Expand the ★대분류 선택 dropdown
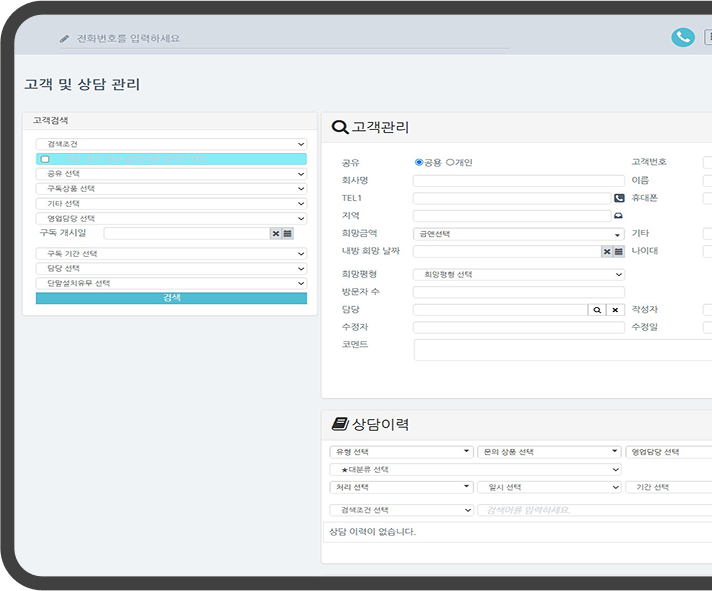Image resolution: width=712 pixels, height=591 pixels. [475, 469]
